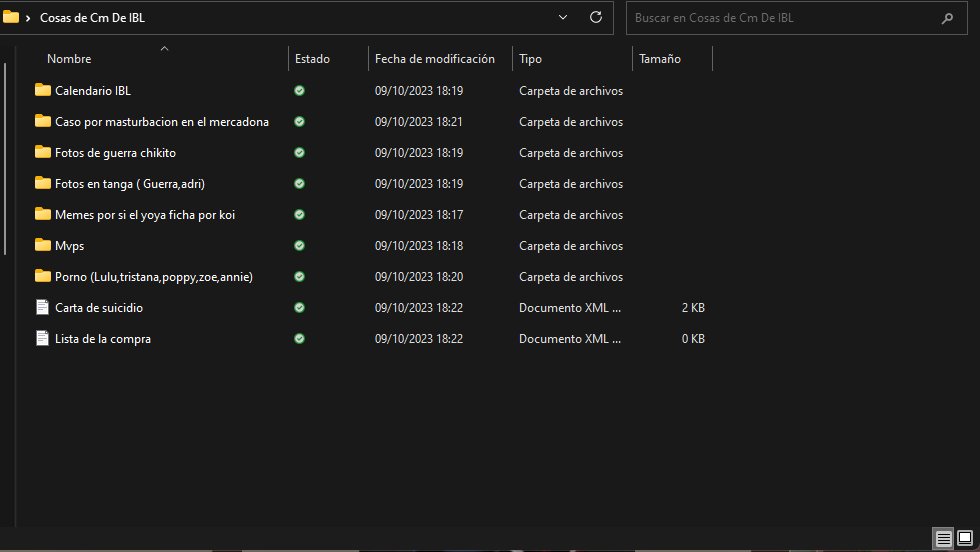Click sync status checkmark for Lista de la compra
This screenshot has width=980, height=552.
[299, 339]
